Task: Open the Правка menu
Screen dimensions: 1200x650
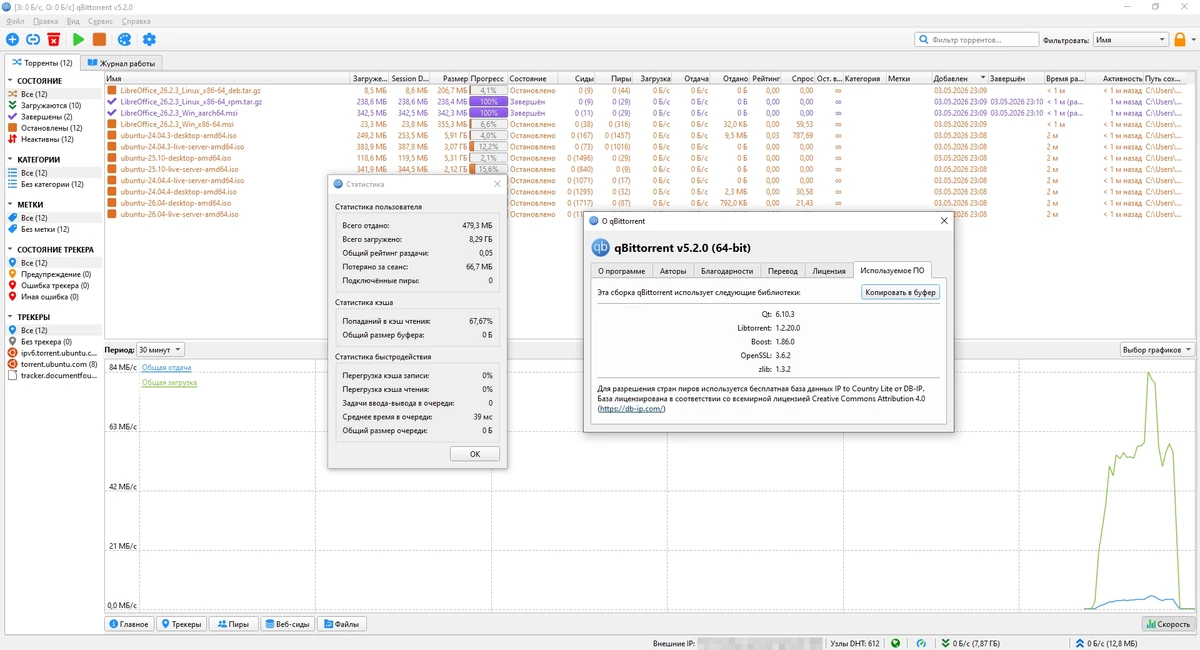Action: [x=45, y=21]
